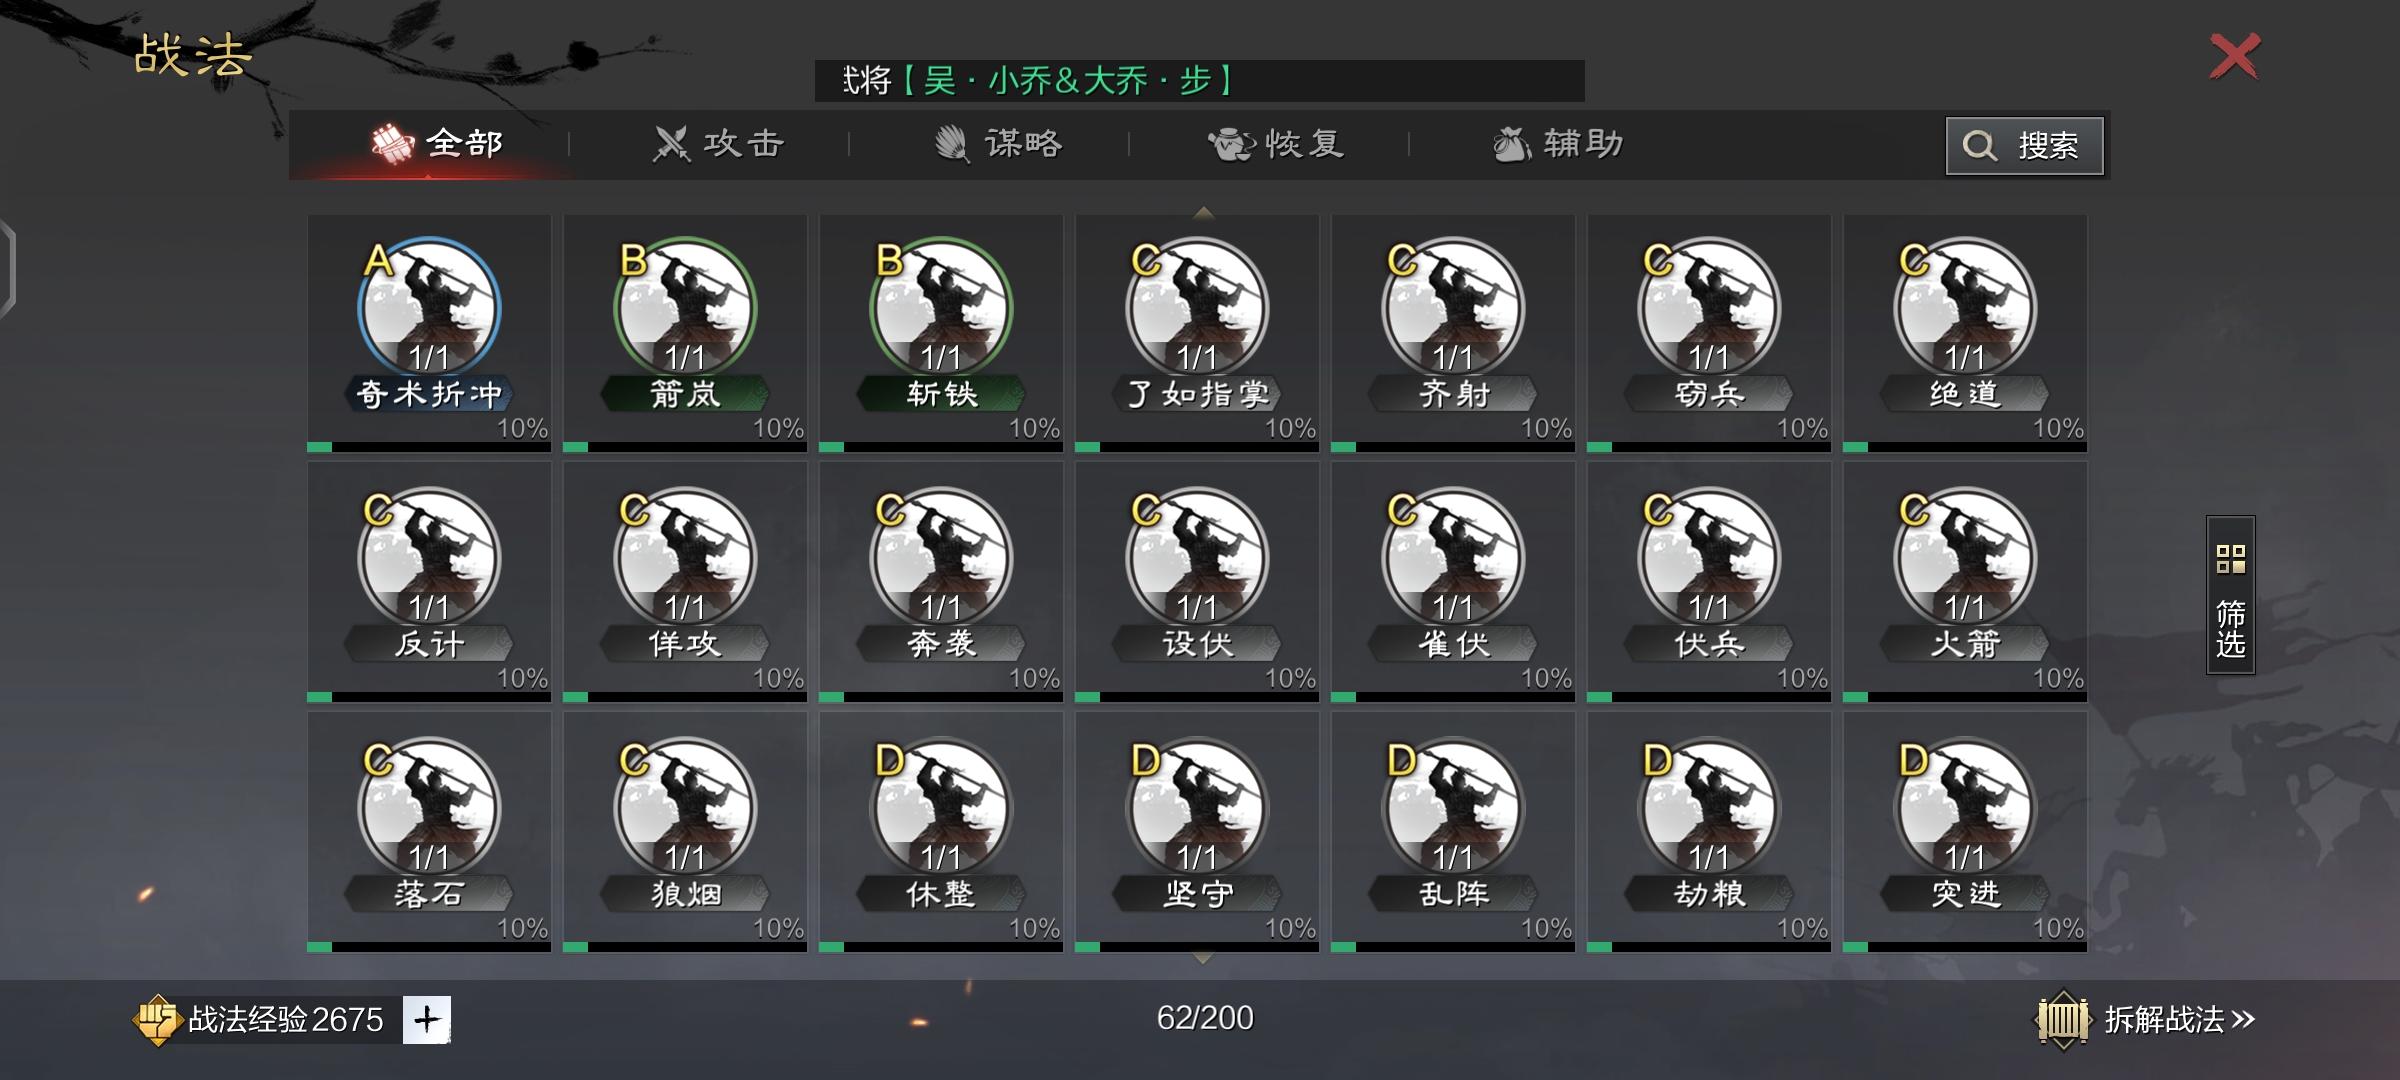2400x1080 pixels.
Task: Click the 突进 tactic progress bar
Action: pos(1965,946)
